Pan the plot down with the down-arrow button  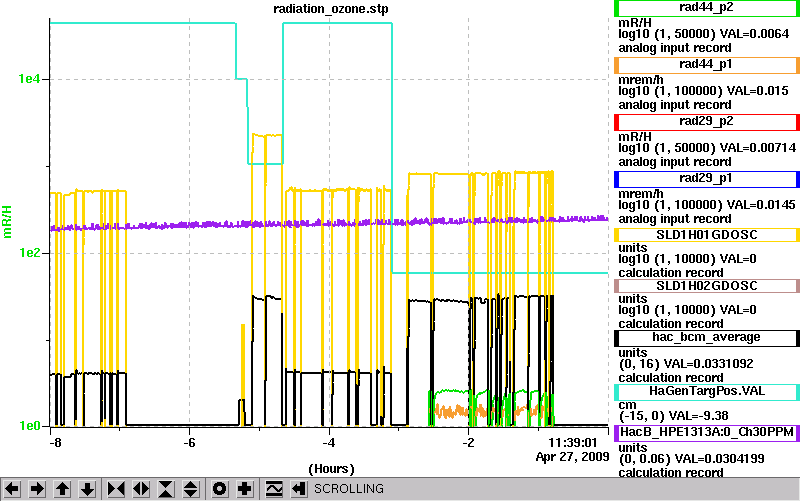(x=87, y=489)
